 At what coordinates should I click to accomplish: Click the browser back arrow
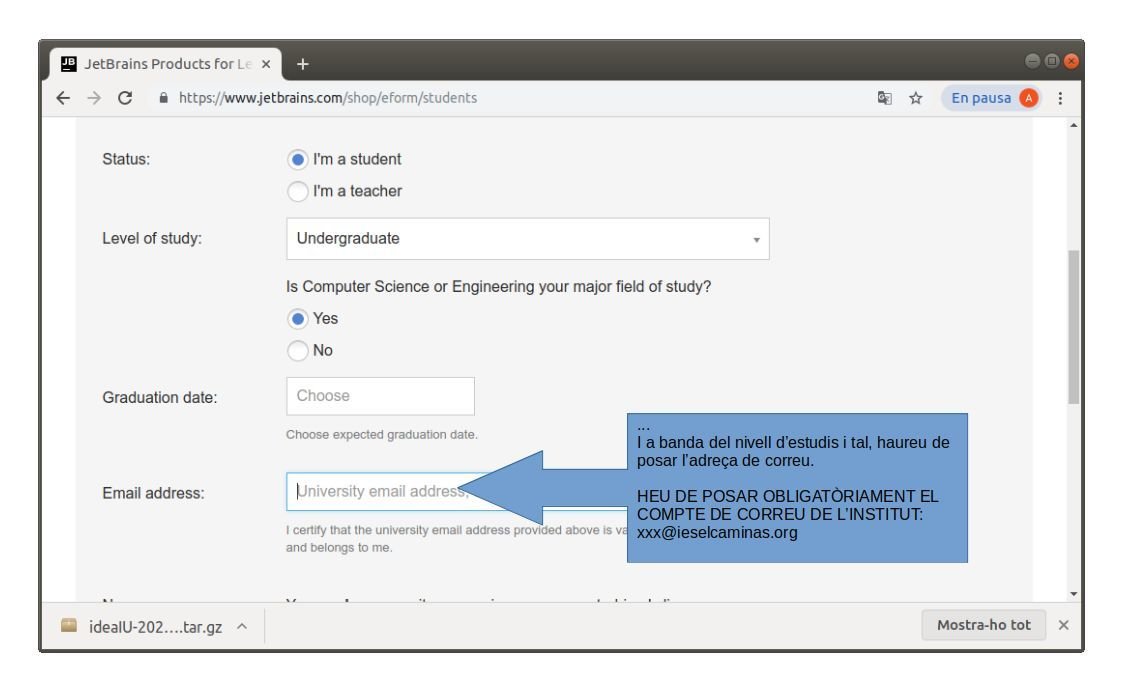pyautogui.click(x=63, y=98)
